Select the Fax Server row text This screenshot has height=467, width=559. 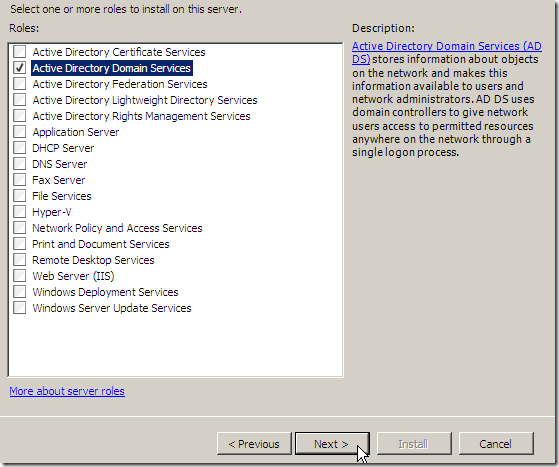click(58, 180)
